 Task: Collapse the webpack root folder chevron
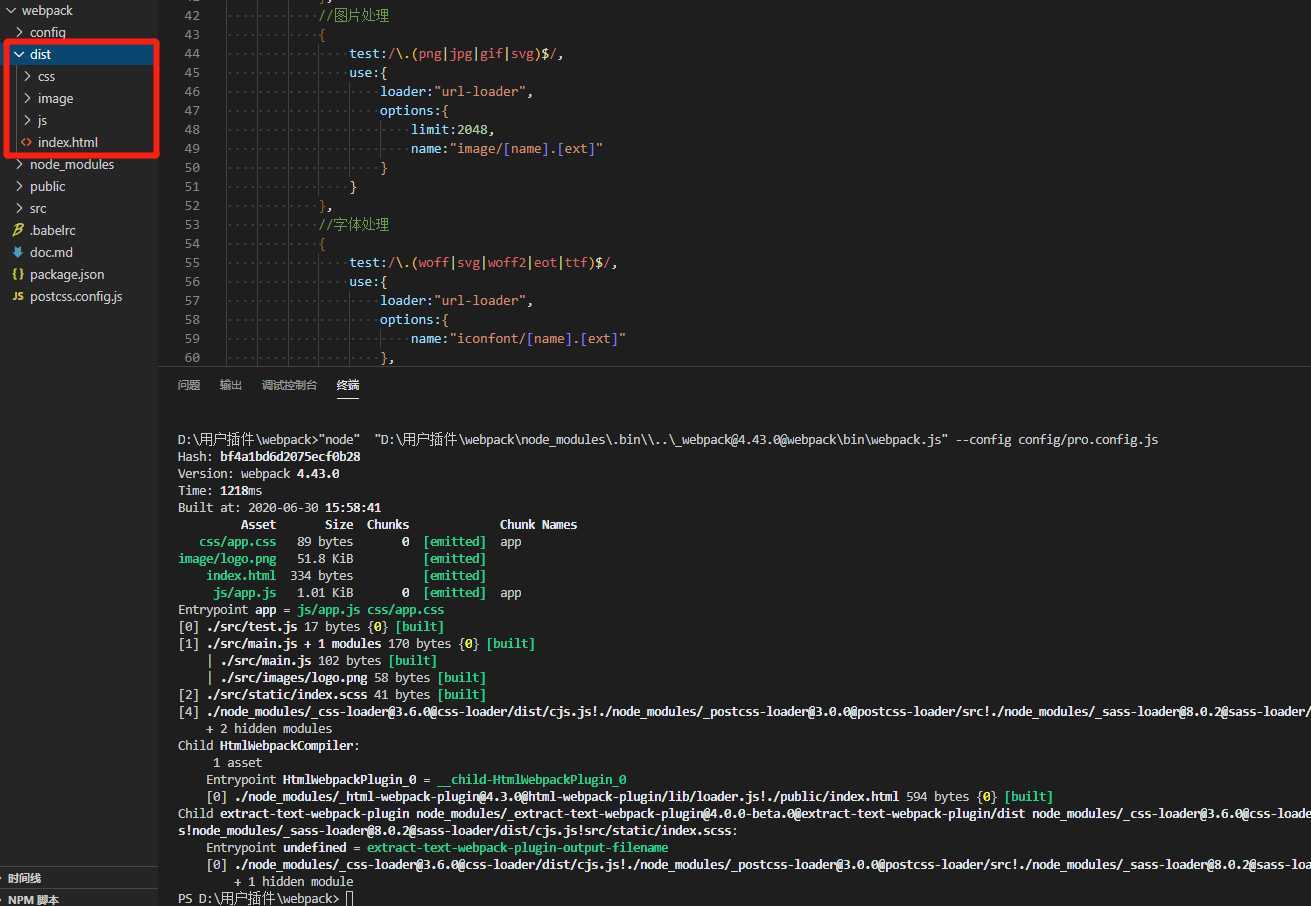point(11,11)
